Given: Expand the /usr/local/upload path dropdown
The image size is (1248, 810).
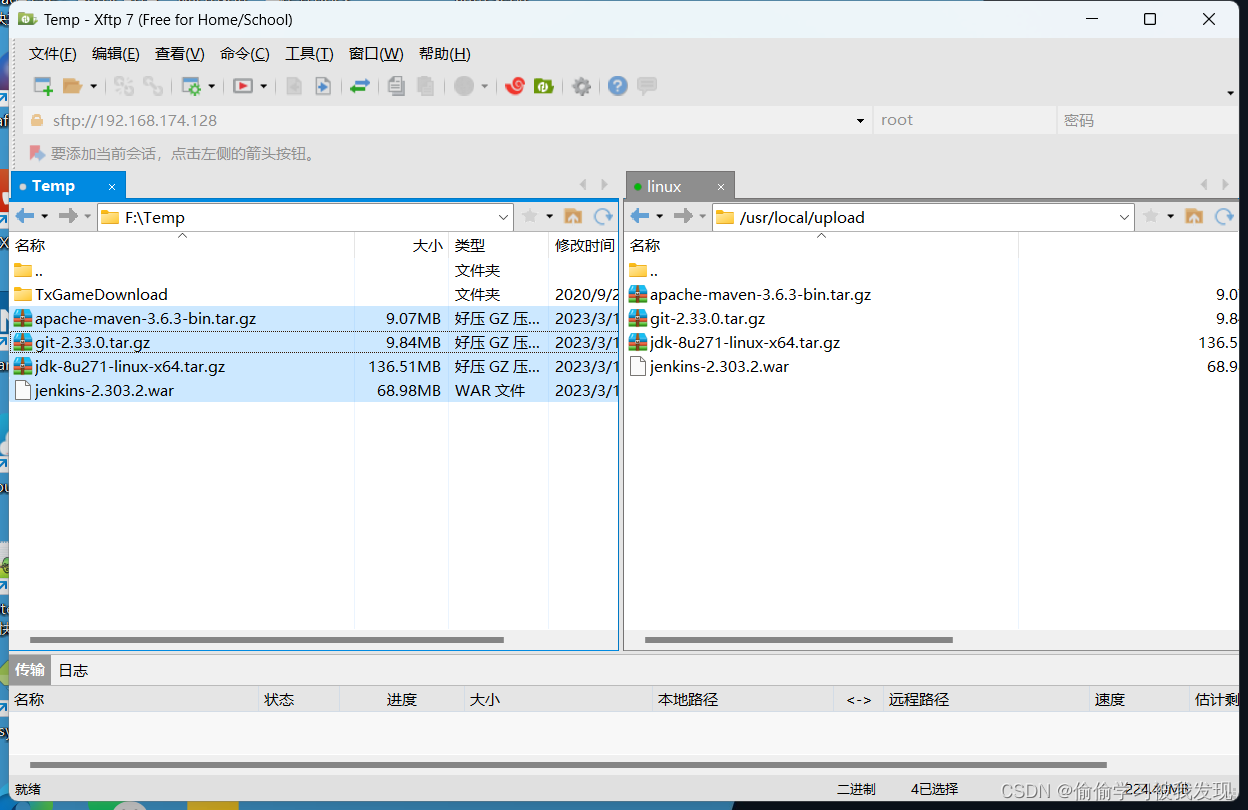Looking at the screenshot, I should [1124, 217].
